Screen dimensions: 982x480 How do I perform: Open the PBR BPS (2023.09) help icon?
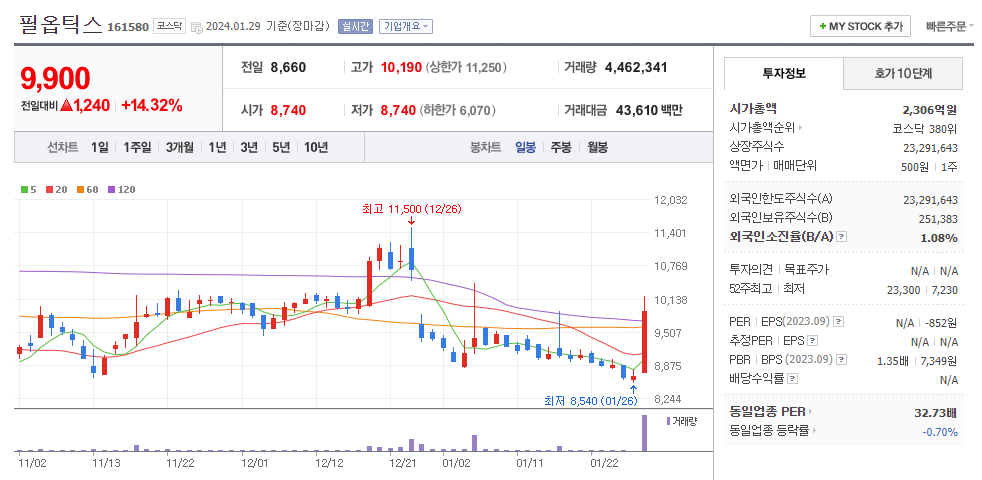(841, 360)
